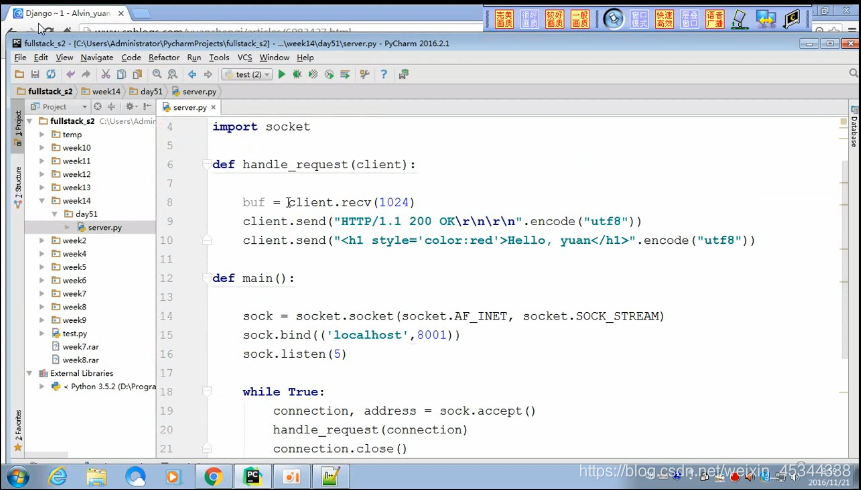The image size is (861, 490).
Task: Select server.py in the project tree
Action: point(100,227)
